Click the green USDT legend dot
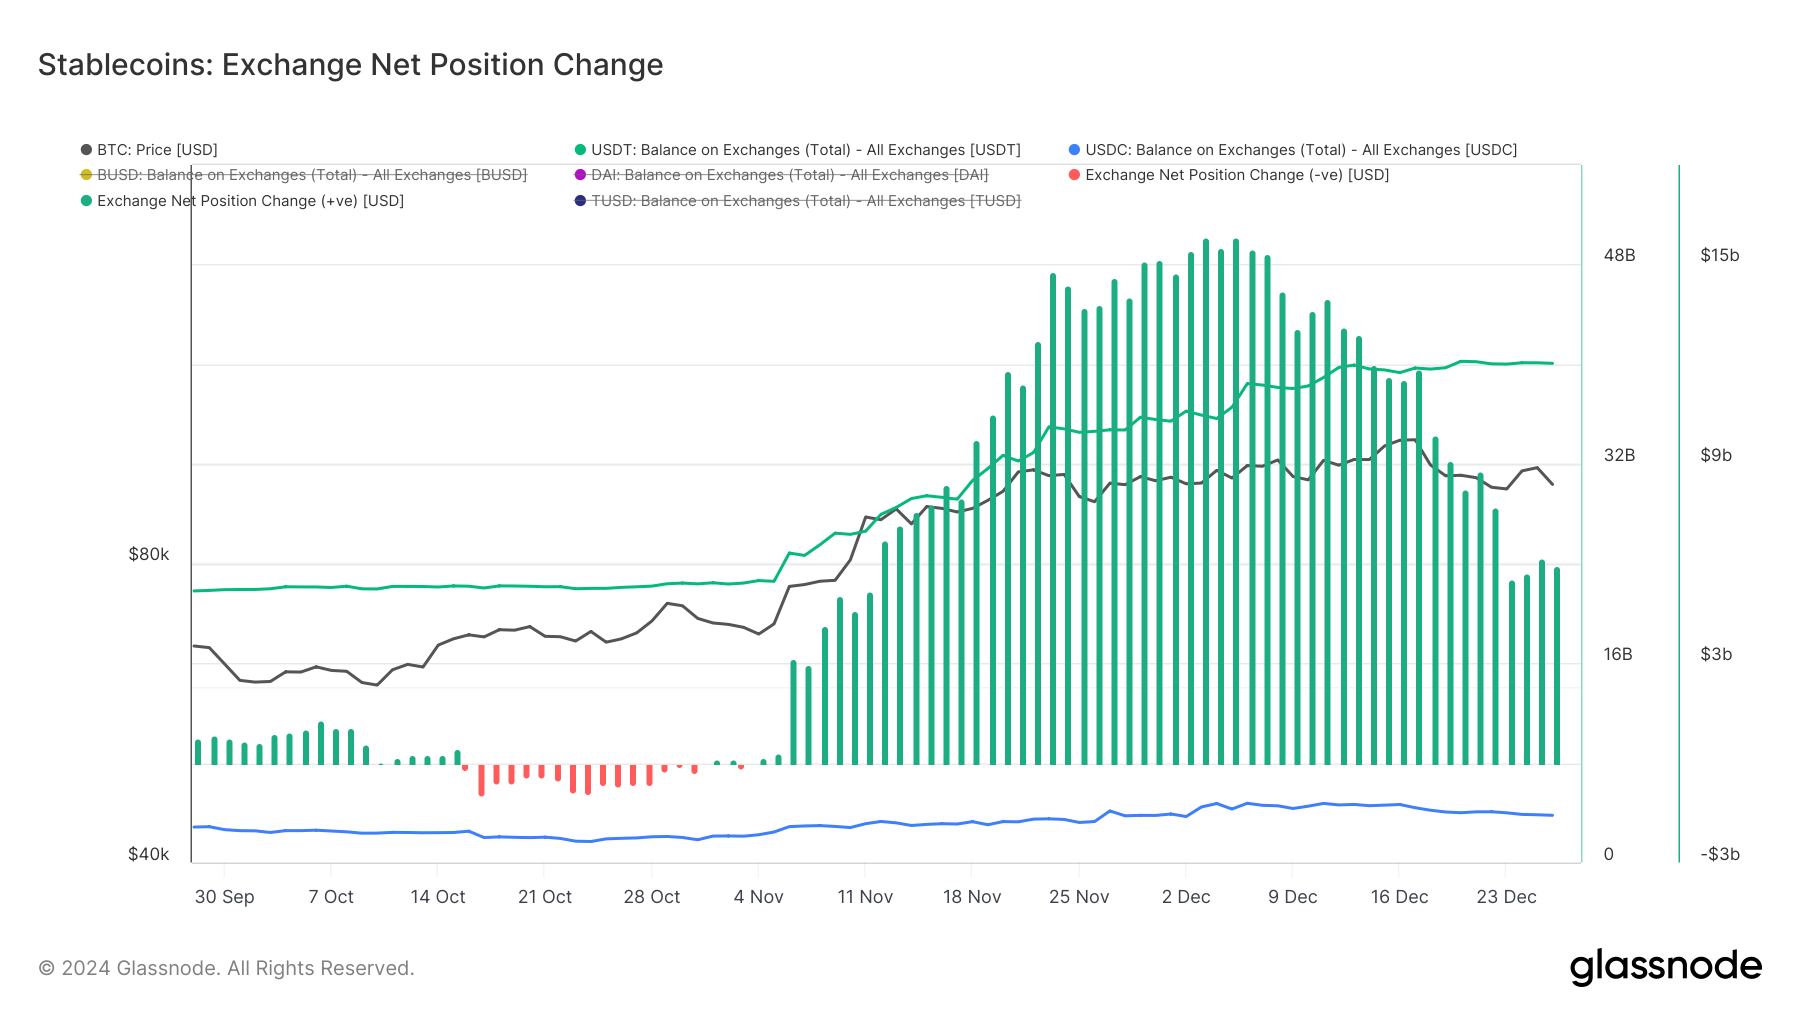The height and width of the screenshot is (1013, 1800). click(580, 150)
